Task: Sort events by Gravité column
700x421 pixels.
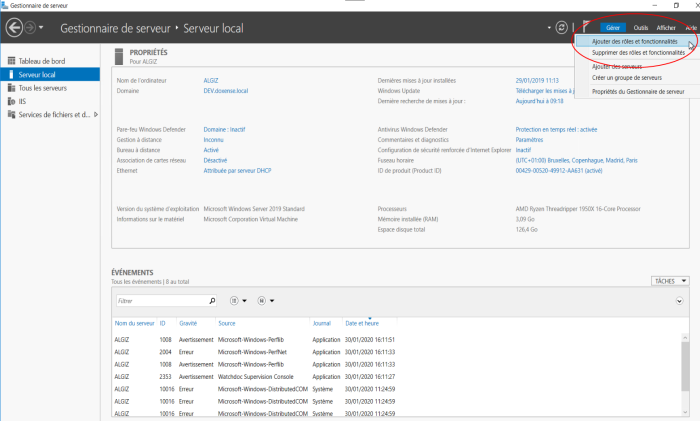Action: pyautogui.click(x=189, y=323)
